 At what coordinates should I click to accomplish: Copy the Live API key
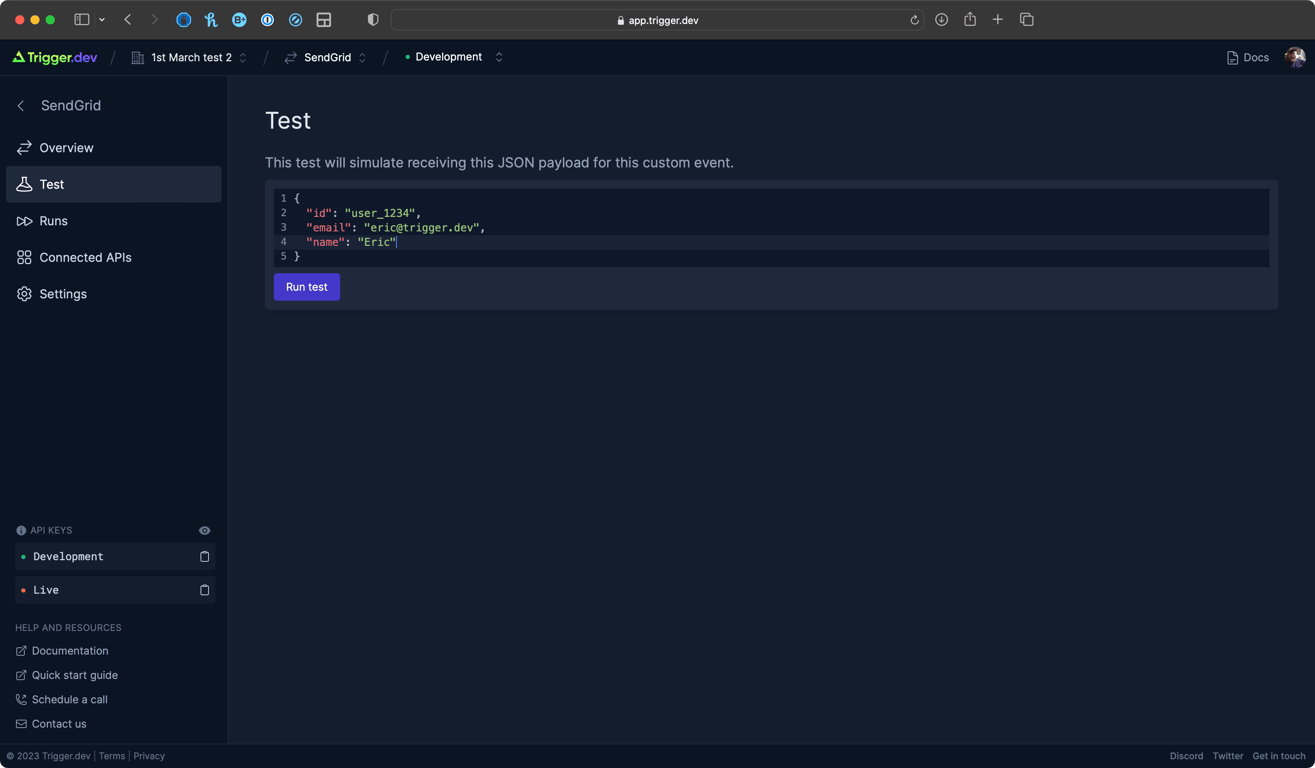pos(204,590)
